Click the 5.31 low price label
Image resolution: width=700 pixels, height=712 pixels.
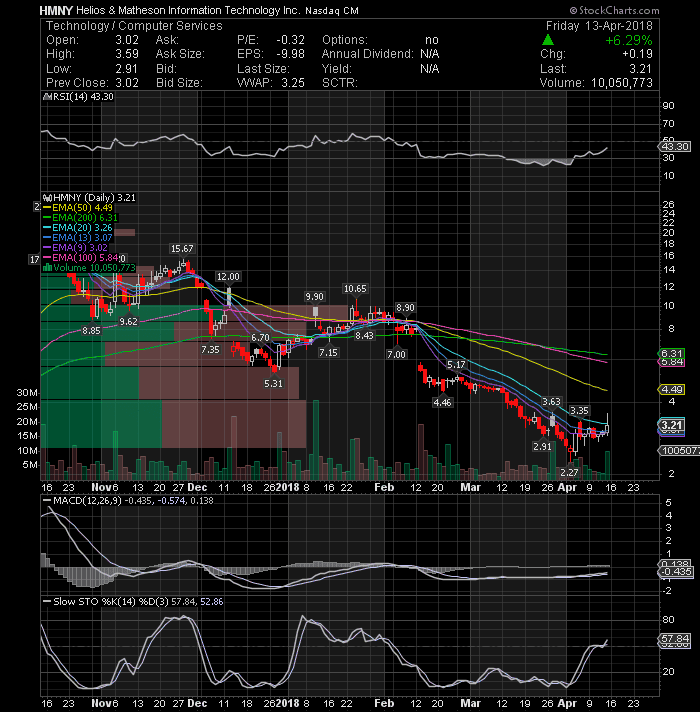tap(273, 384)
